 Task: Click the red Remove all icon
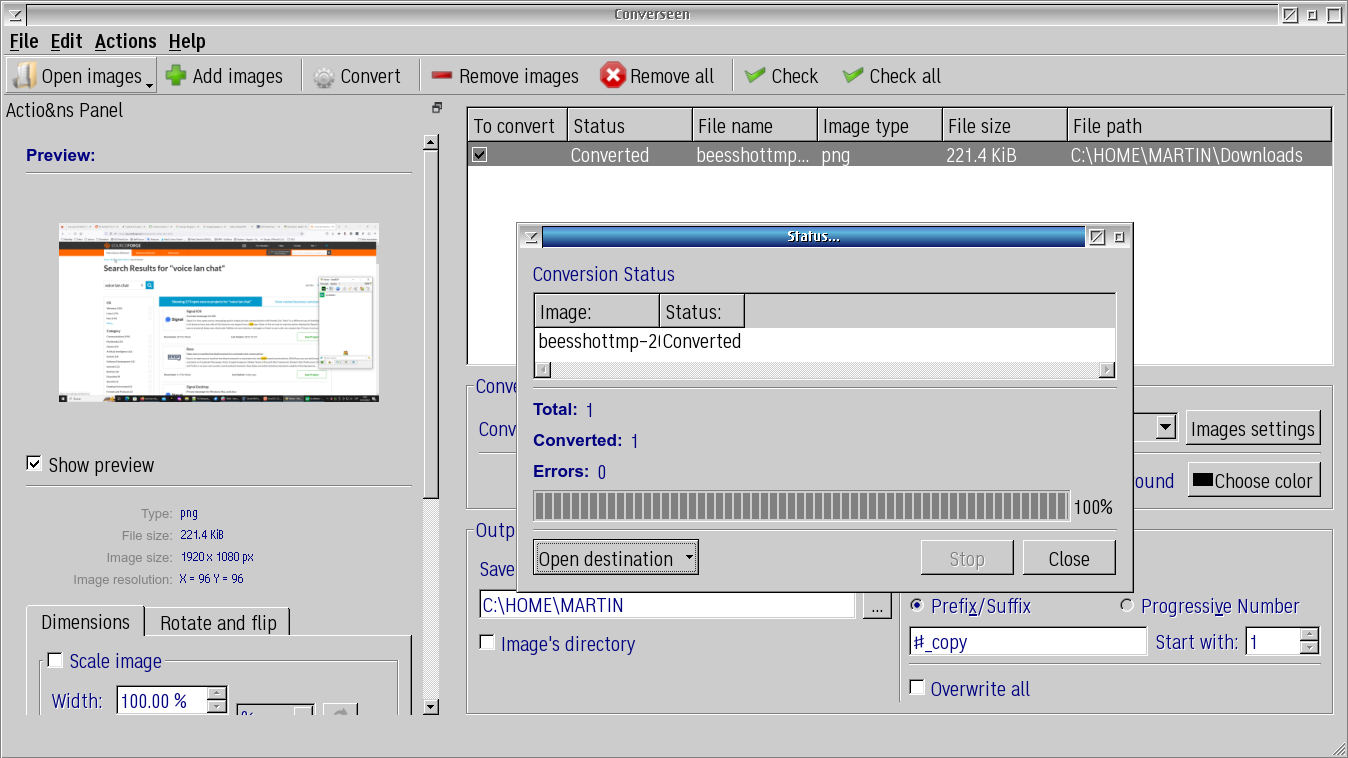coord(613,76)
